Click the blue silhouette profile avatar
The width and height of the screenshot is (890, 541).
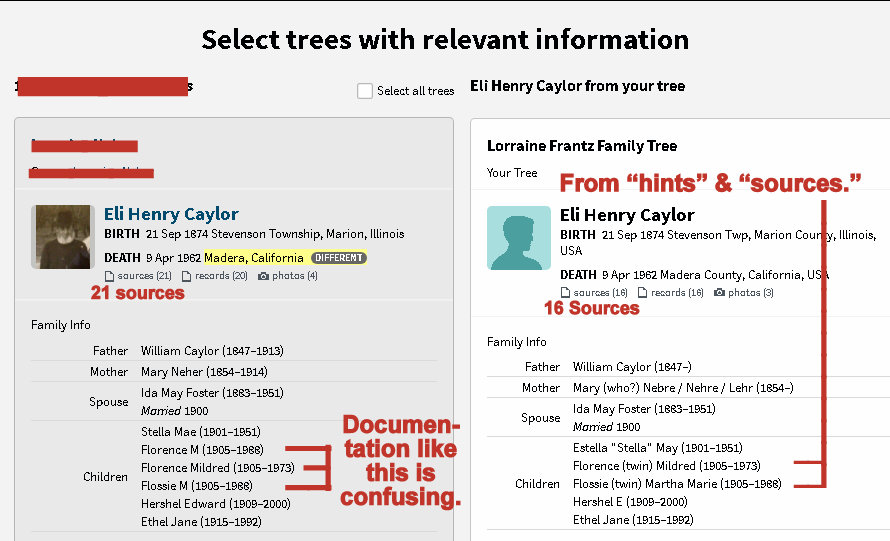[518, 238]
